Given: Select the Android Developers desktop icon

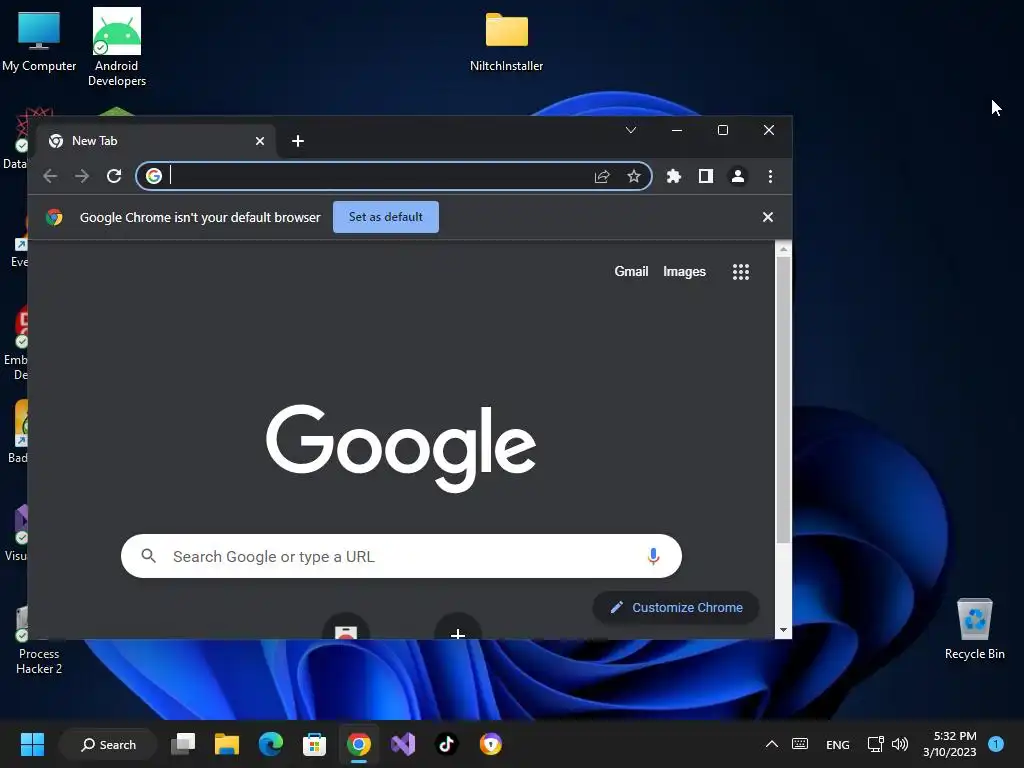Looking at the screenshot, I should [x=117, y=47].
